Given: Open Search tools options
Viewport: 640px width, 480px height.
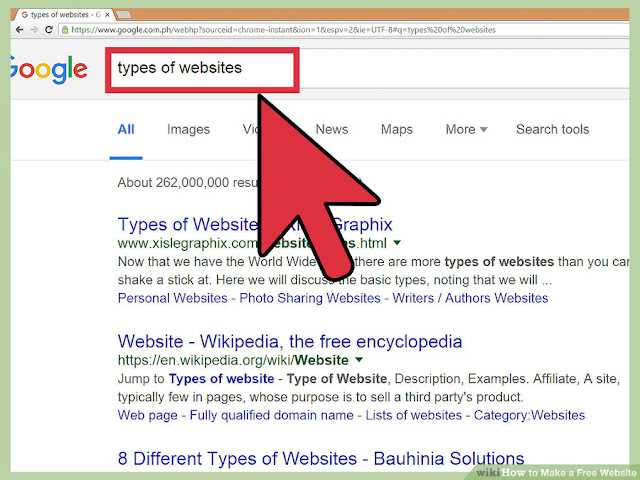Looking at the screenshot, I should pos(553,129).
